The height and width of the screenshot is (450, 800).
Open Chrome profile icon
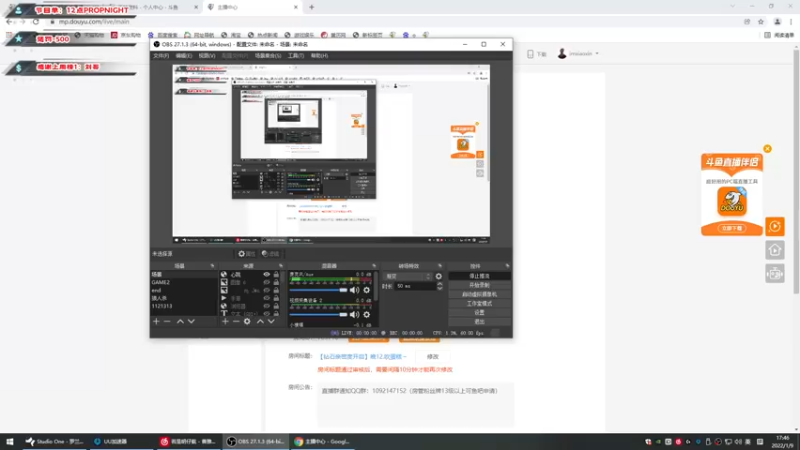coord(777,21)
